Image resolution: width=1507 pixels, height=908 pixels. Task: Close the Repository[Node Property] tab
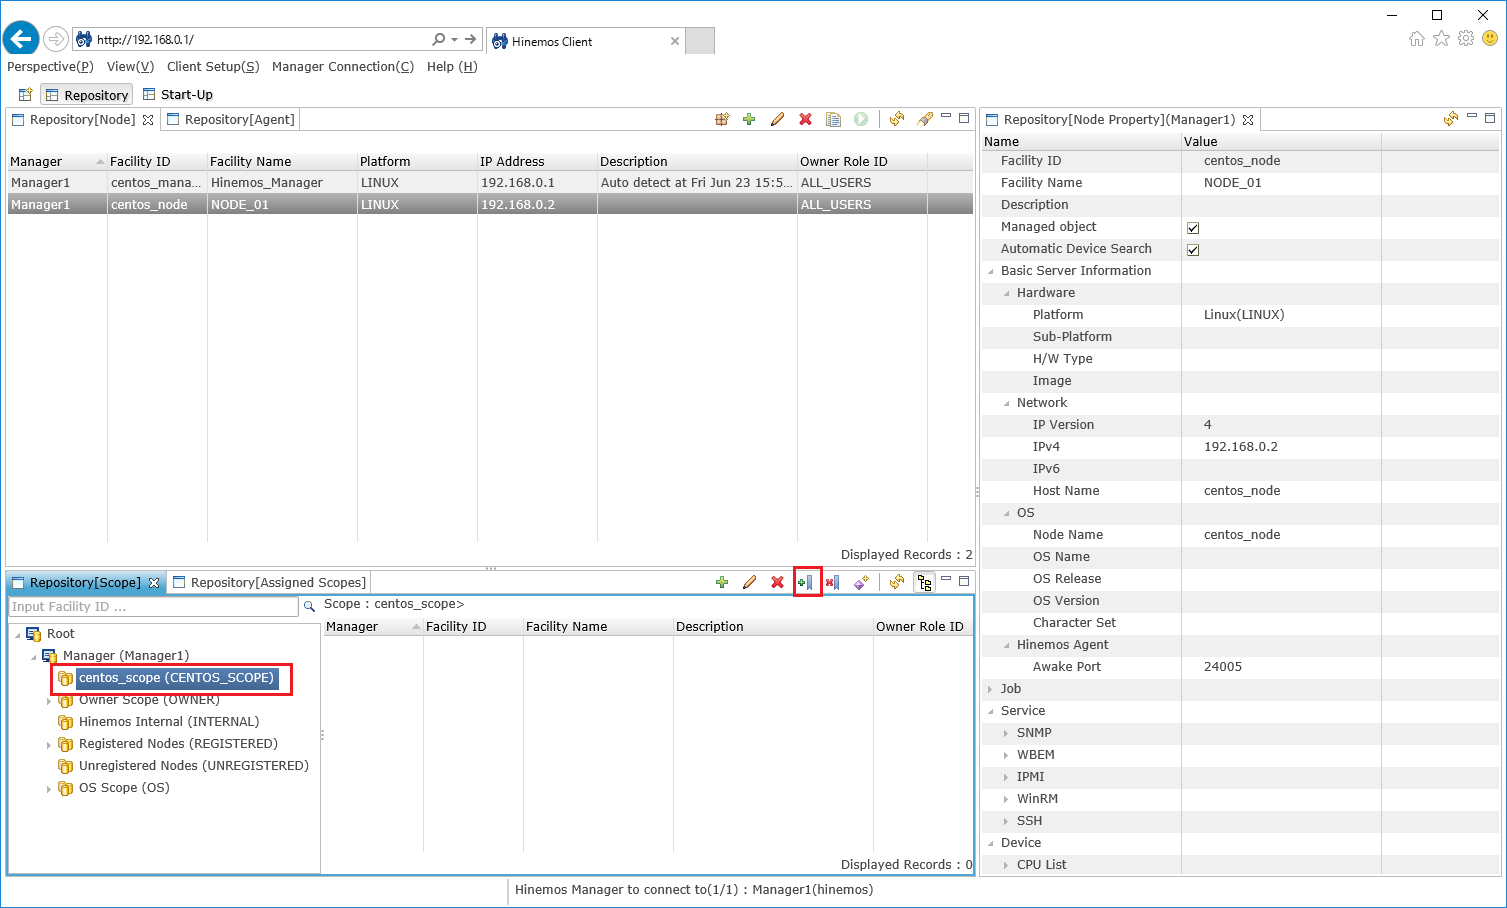(1248, 120)
